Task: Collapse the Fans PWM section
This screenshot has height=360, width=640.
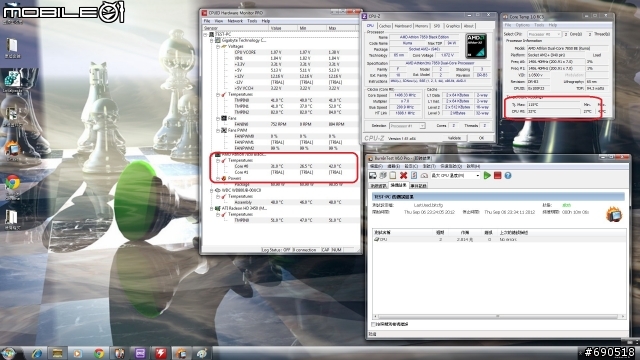Action: tap(218, 131)
